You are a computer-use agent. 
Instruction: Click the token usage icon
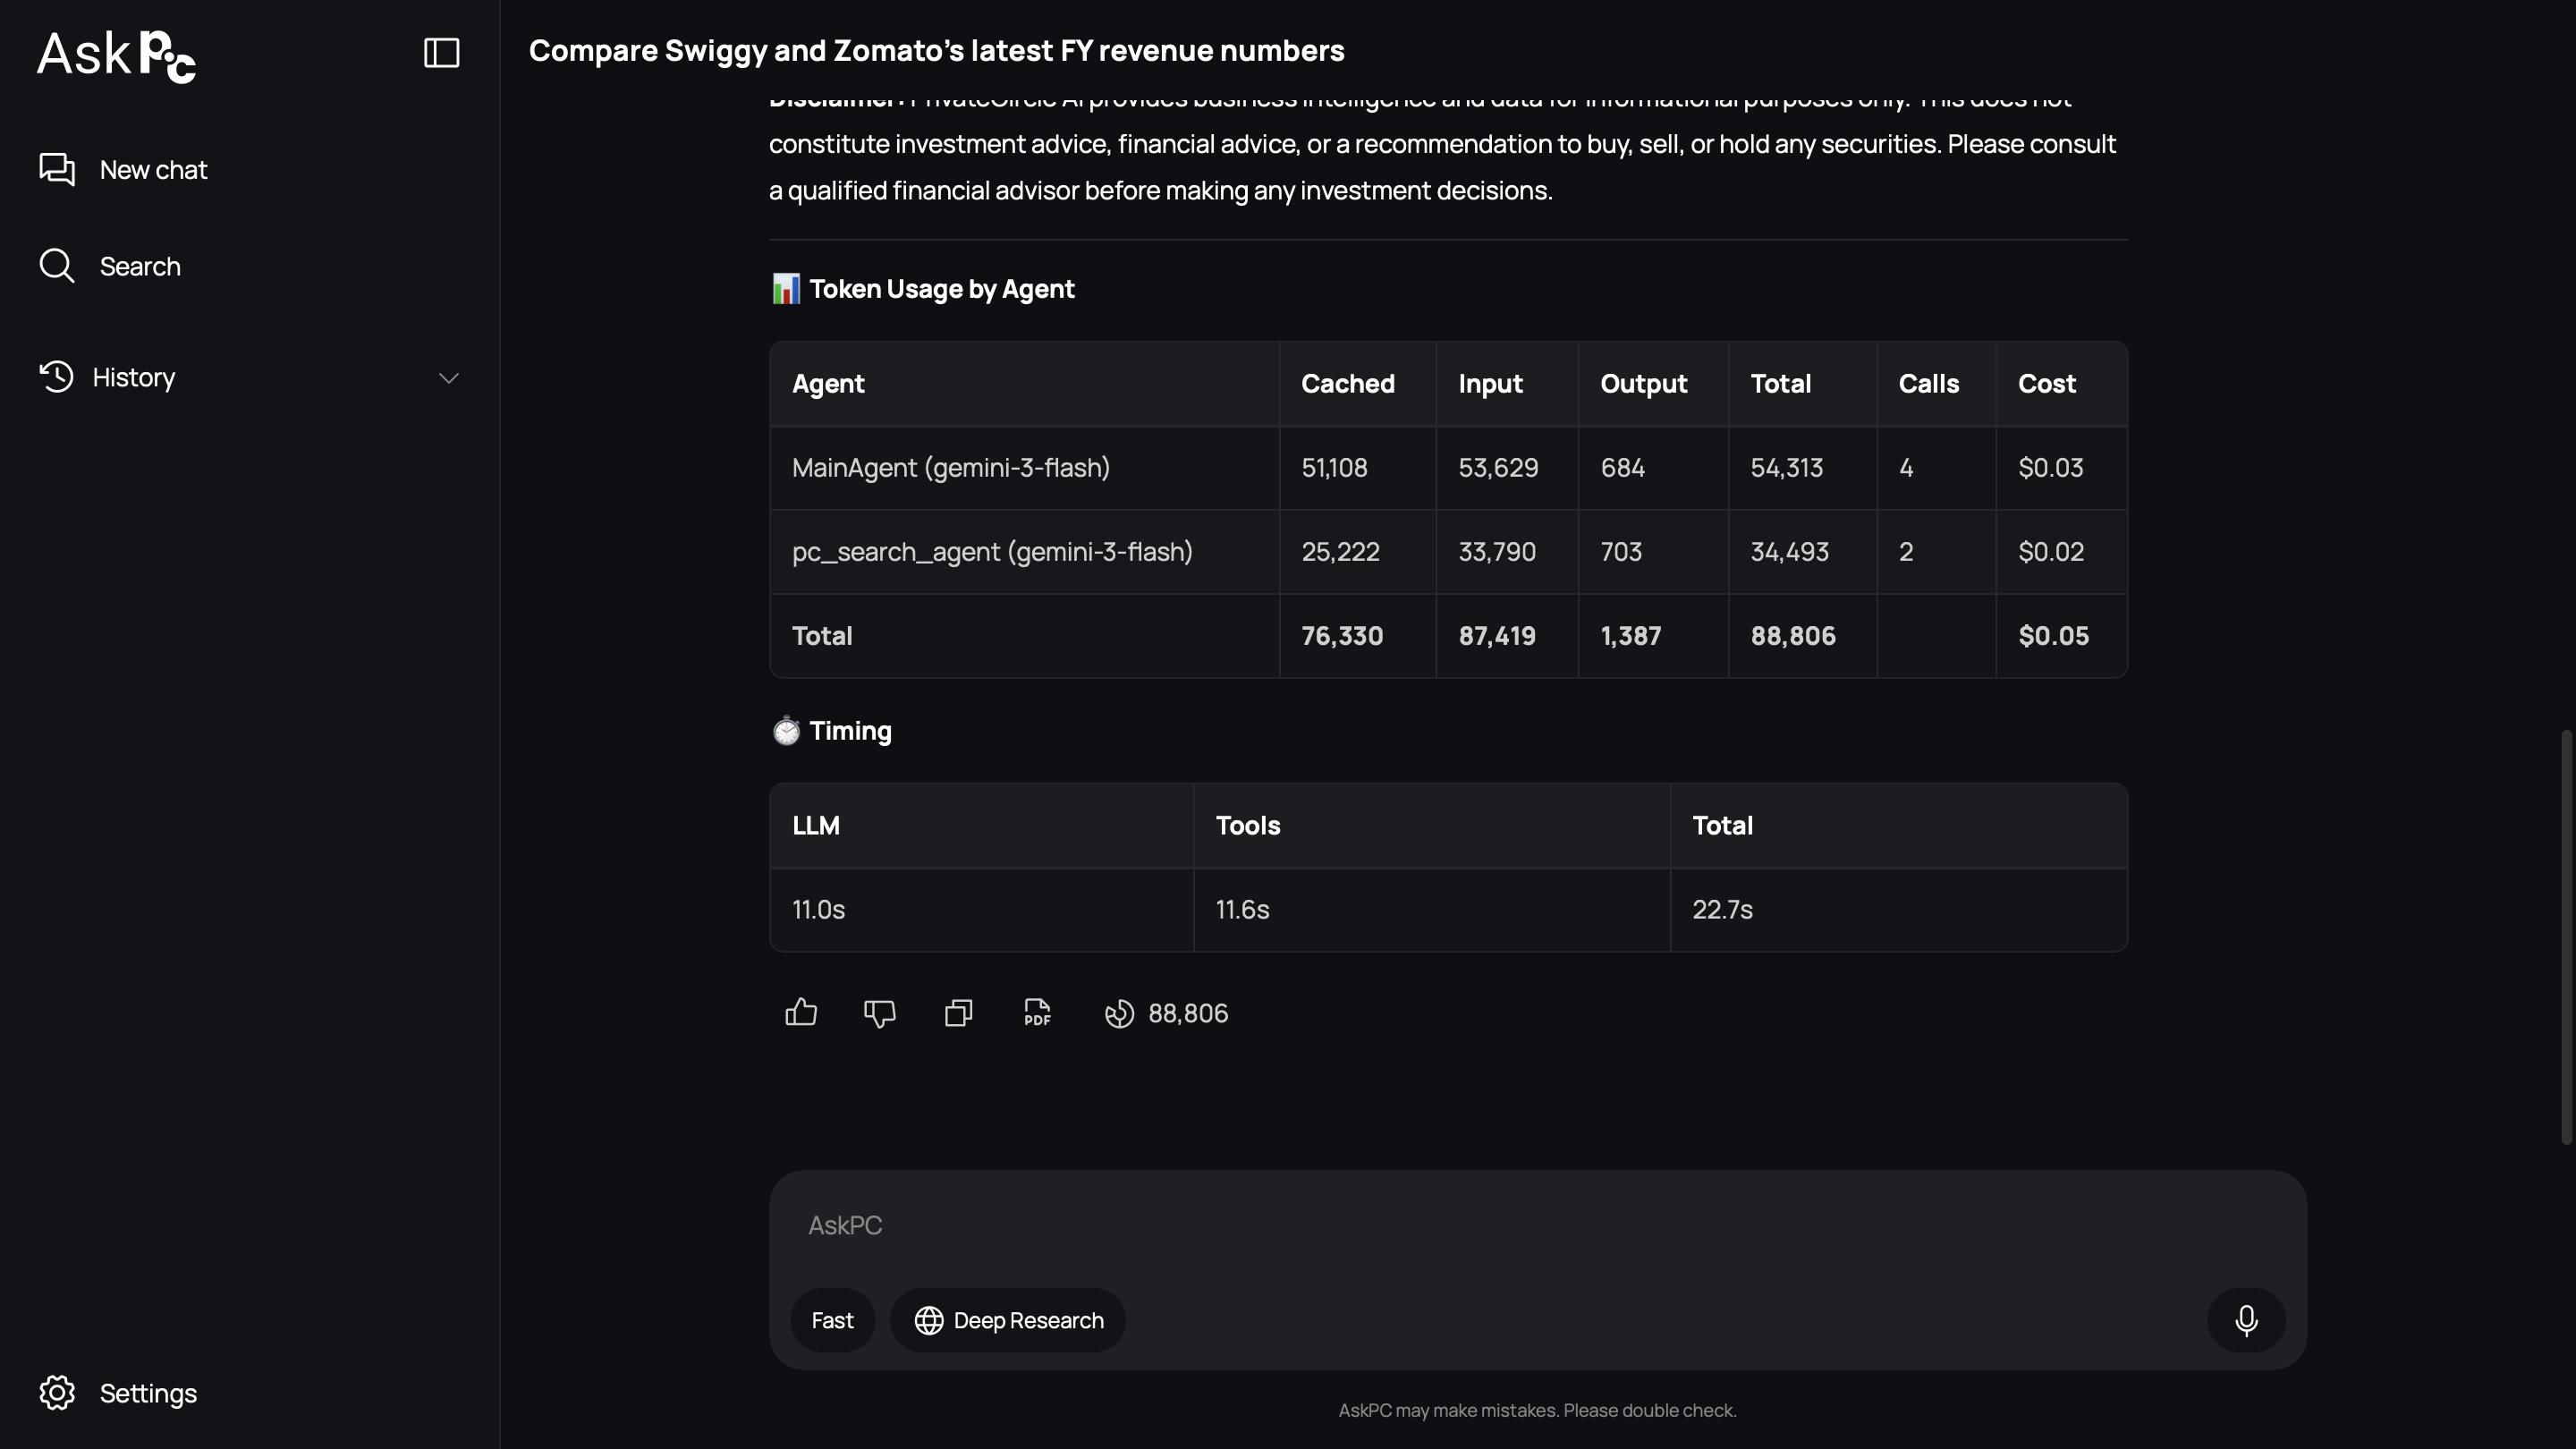pos(1119,1014)
